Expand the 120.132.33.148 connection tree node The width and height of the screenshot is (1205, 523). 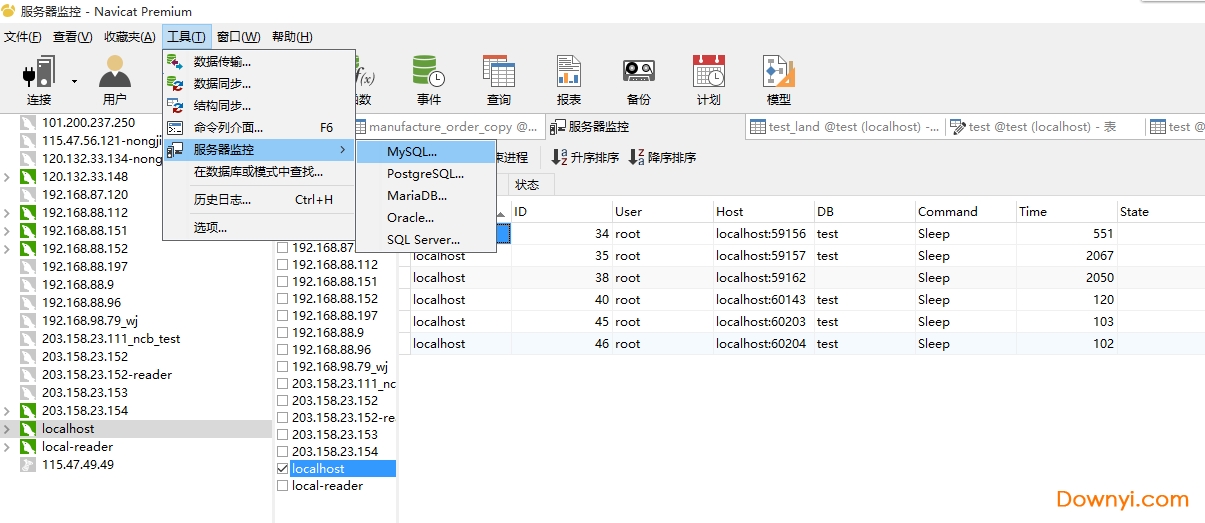[8, 177]
